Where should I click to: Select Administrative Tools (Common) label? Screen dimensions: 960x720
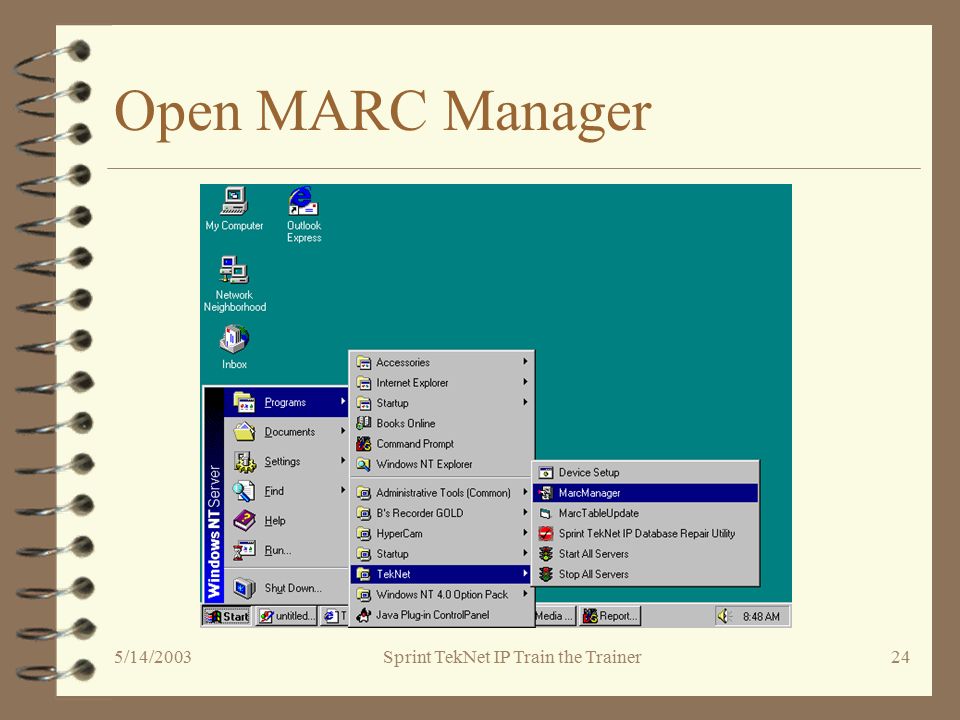tap(443, 493)
